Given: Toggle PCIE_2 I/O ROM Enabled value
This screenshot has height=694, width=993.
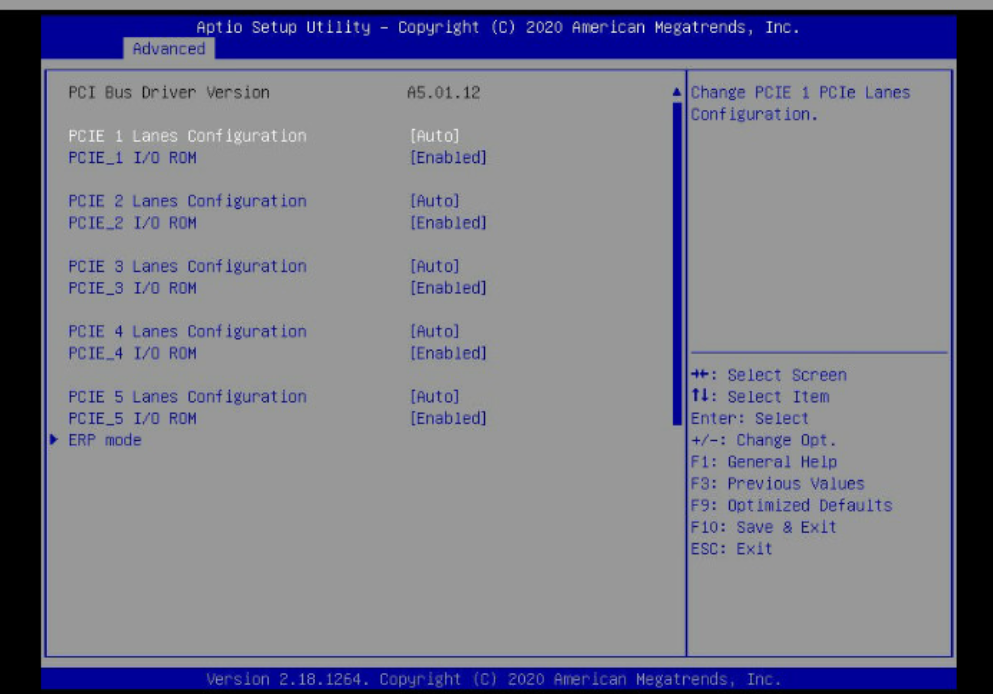Looking at the screenshot, I should pyautogui.click(x=448, y=223).
